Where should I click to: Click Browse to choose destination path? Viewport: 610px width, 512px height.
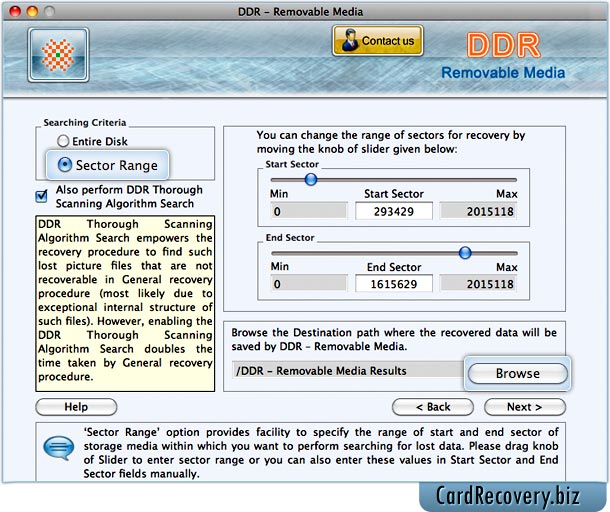517,373
